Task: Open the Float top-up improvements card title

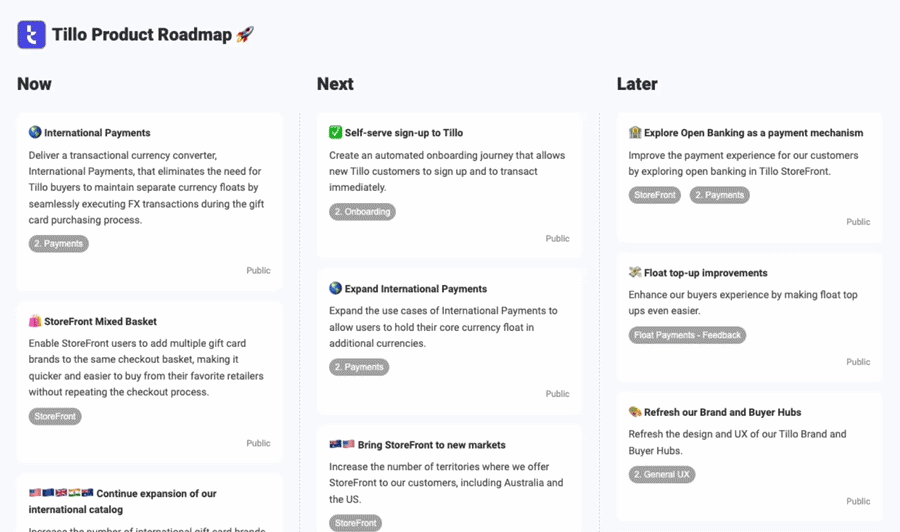Action: [705, 273]
